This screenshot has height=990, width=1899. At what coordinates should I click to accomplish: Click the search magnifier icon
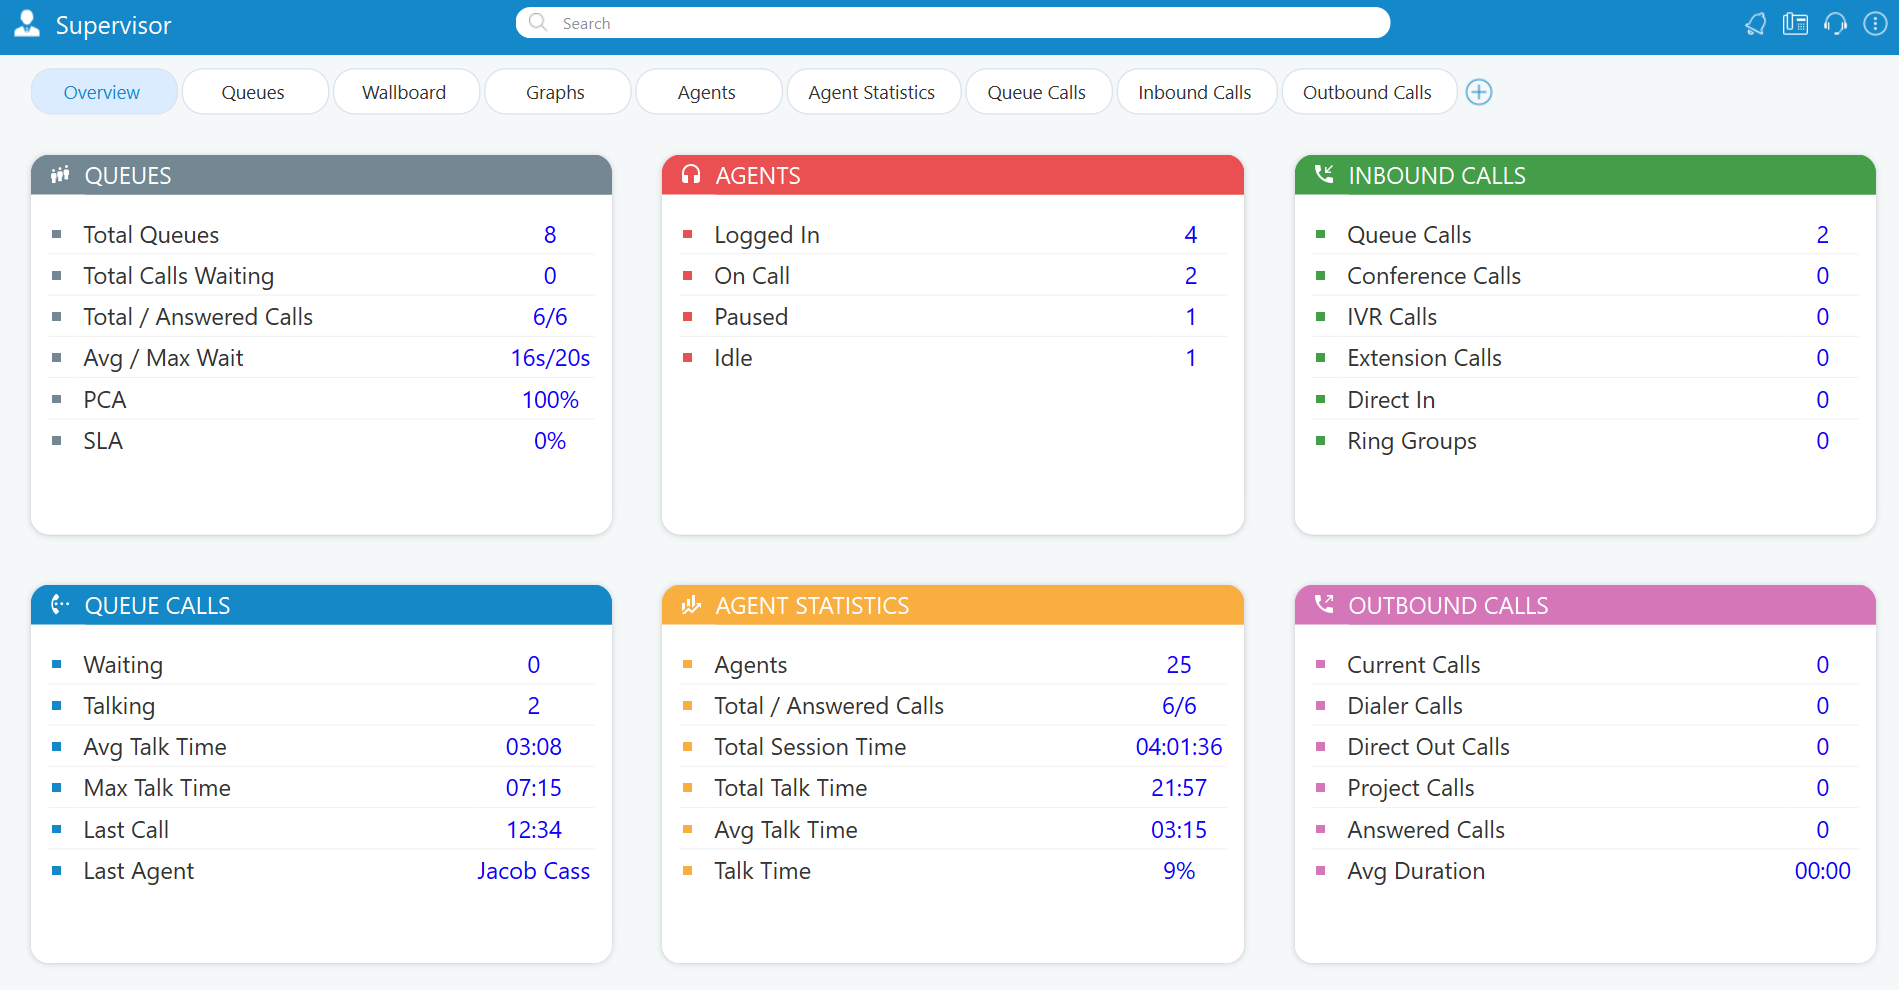click(538, 23)
